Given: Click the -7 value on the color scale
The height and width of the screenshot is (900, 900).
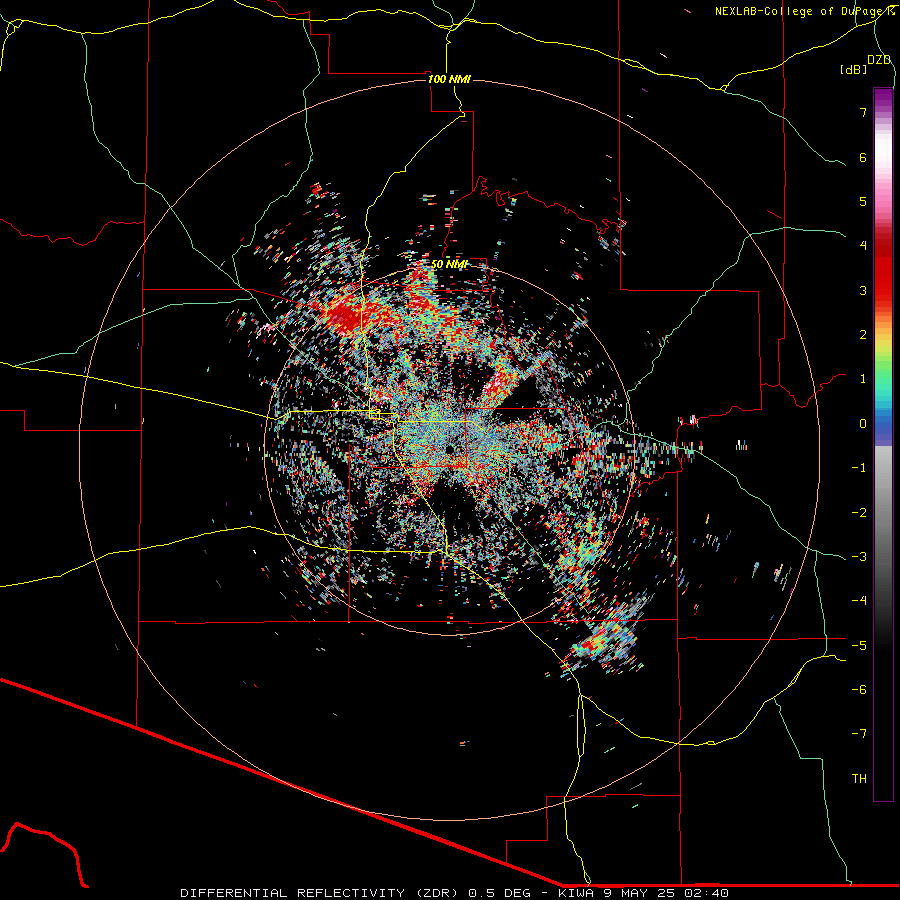Looking at the screenshot, I should click(x=859, y=734).
